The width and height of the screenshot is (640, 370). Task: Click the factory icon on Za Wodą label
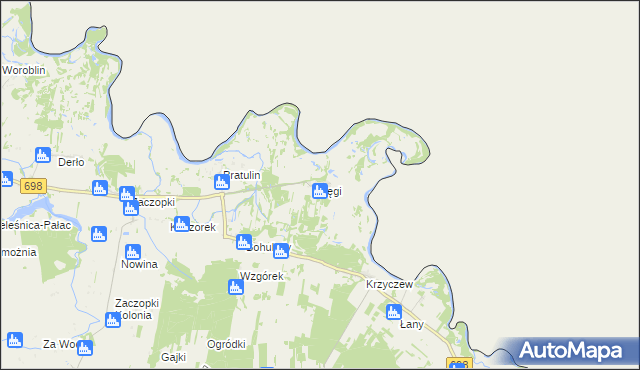[x=84, y=348]
